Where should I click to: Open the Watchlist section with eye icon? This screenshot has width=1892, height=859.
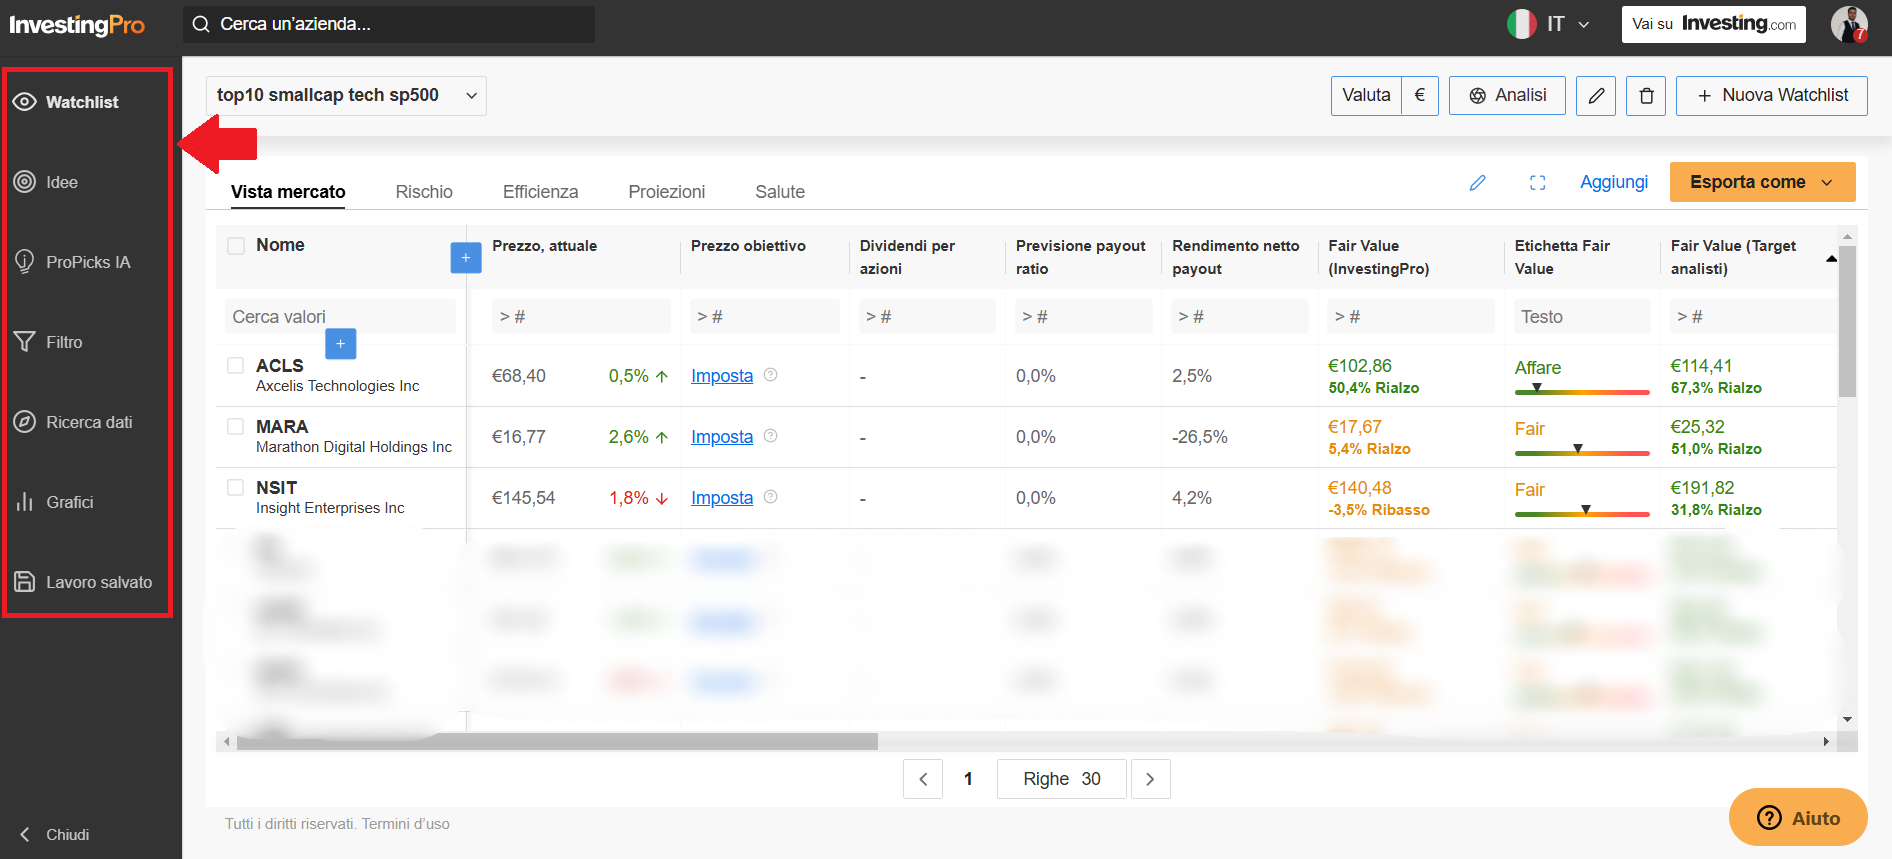66,102
